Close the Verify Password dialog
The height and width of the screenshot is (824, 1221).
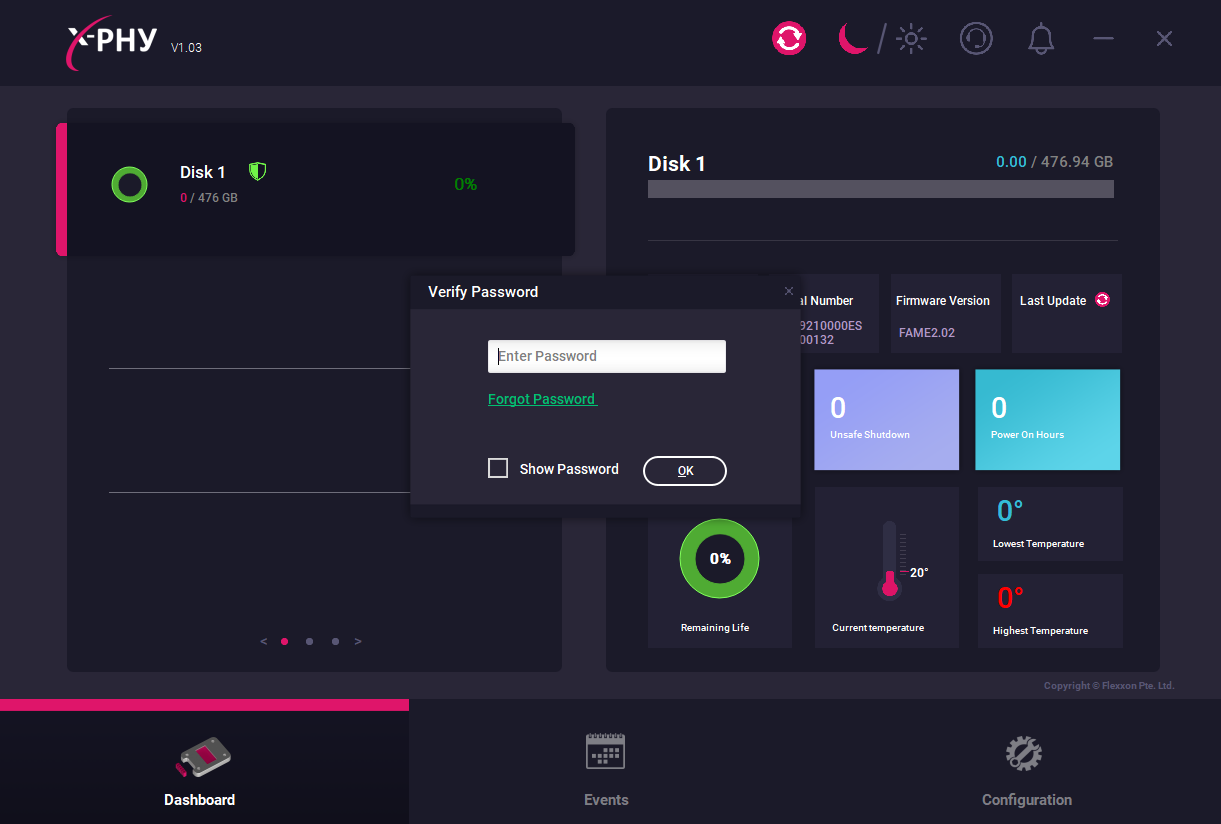tap(789, 291)
